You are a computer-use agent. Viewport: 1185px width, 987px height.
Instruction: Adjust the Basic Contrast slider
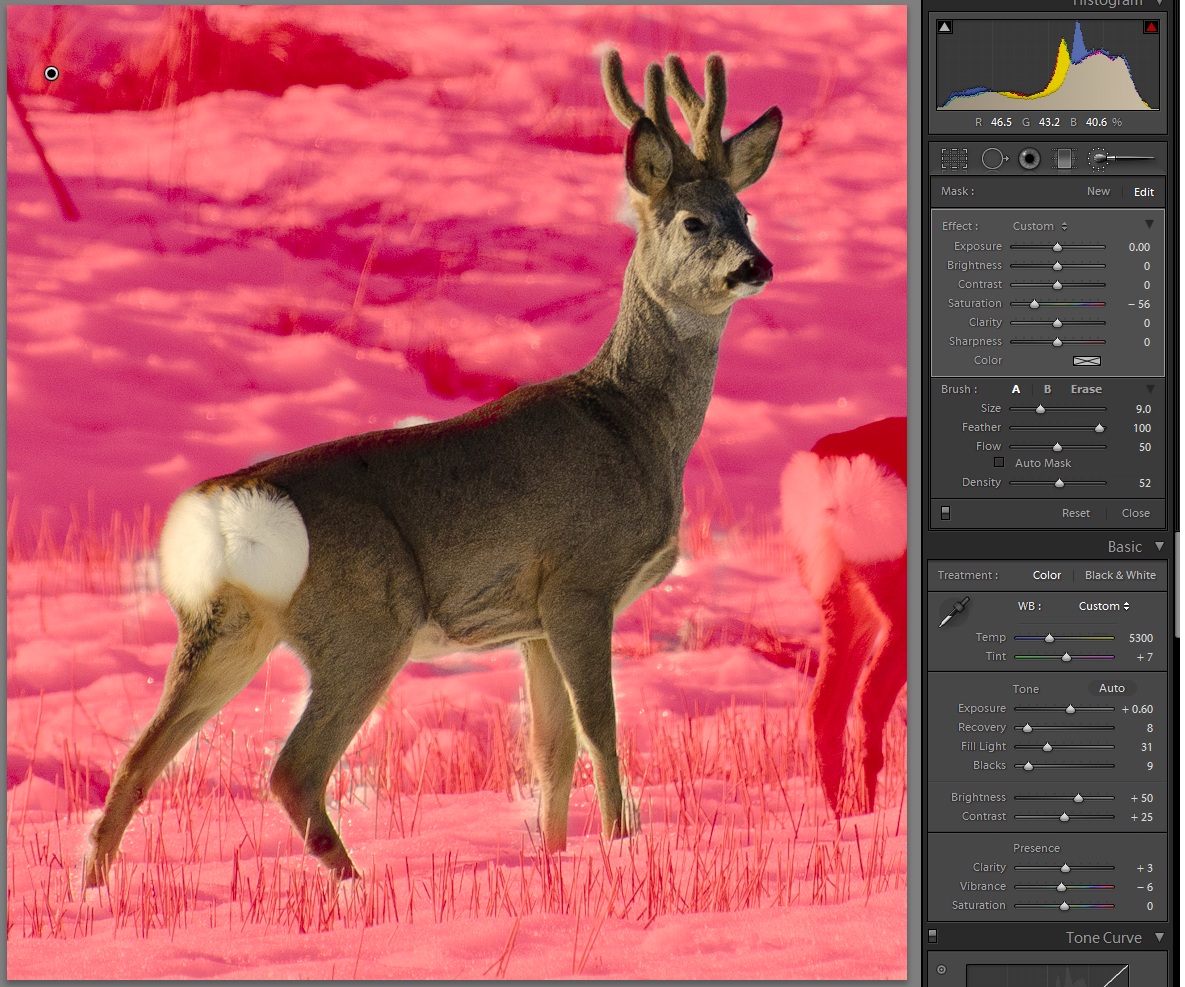1064,817
